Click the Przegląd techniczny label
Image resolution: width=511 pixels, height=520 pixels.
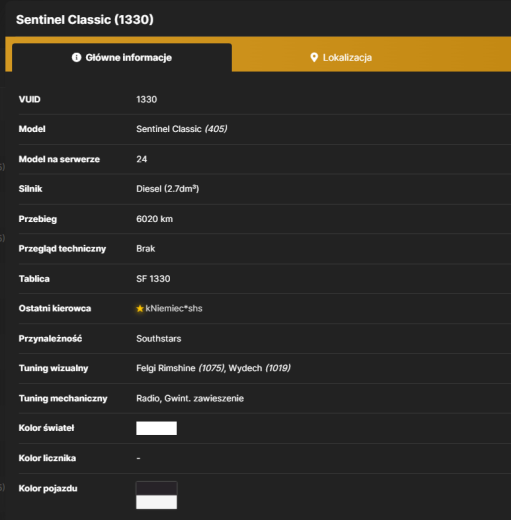tap(62, 249)
